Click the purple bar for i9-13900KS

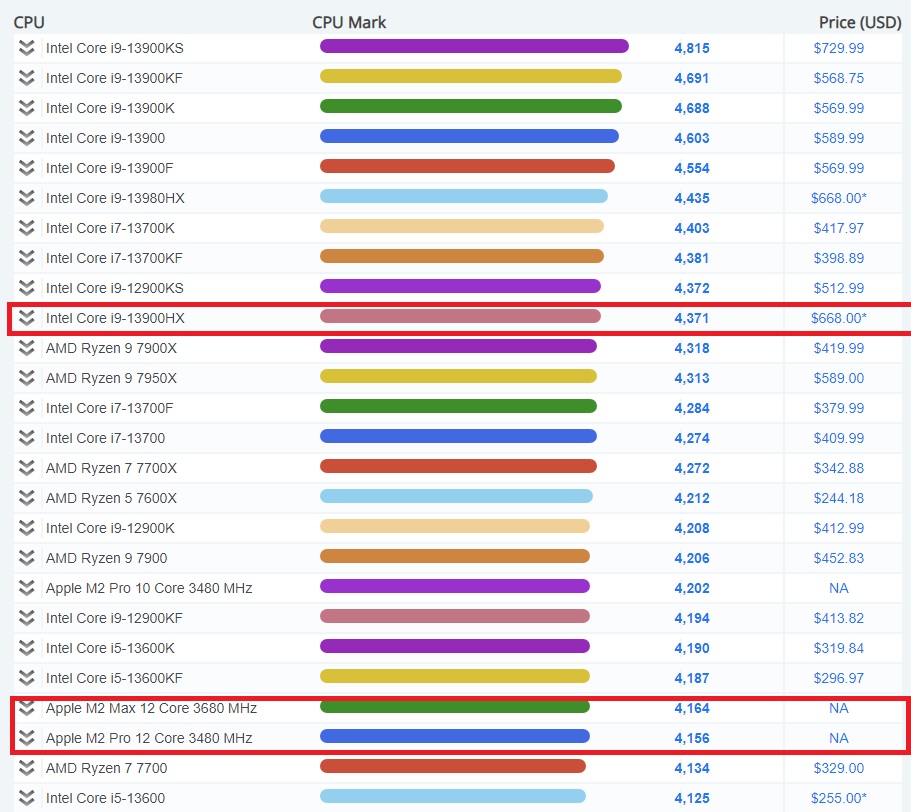coord(474,46)
